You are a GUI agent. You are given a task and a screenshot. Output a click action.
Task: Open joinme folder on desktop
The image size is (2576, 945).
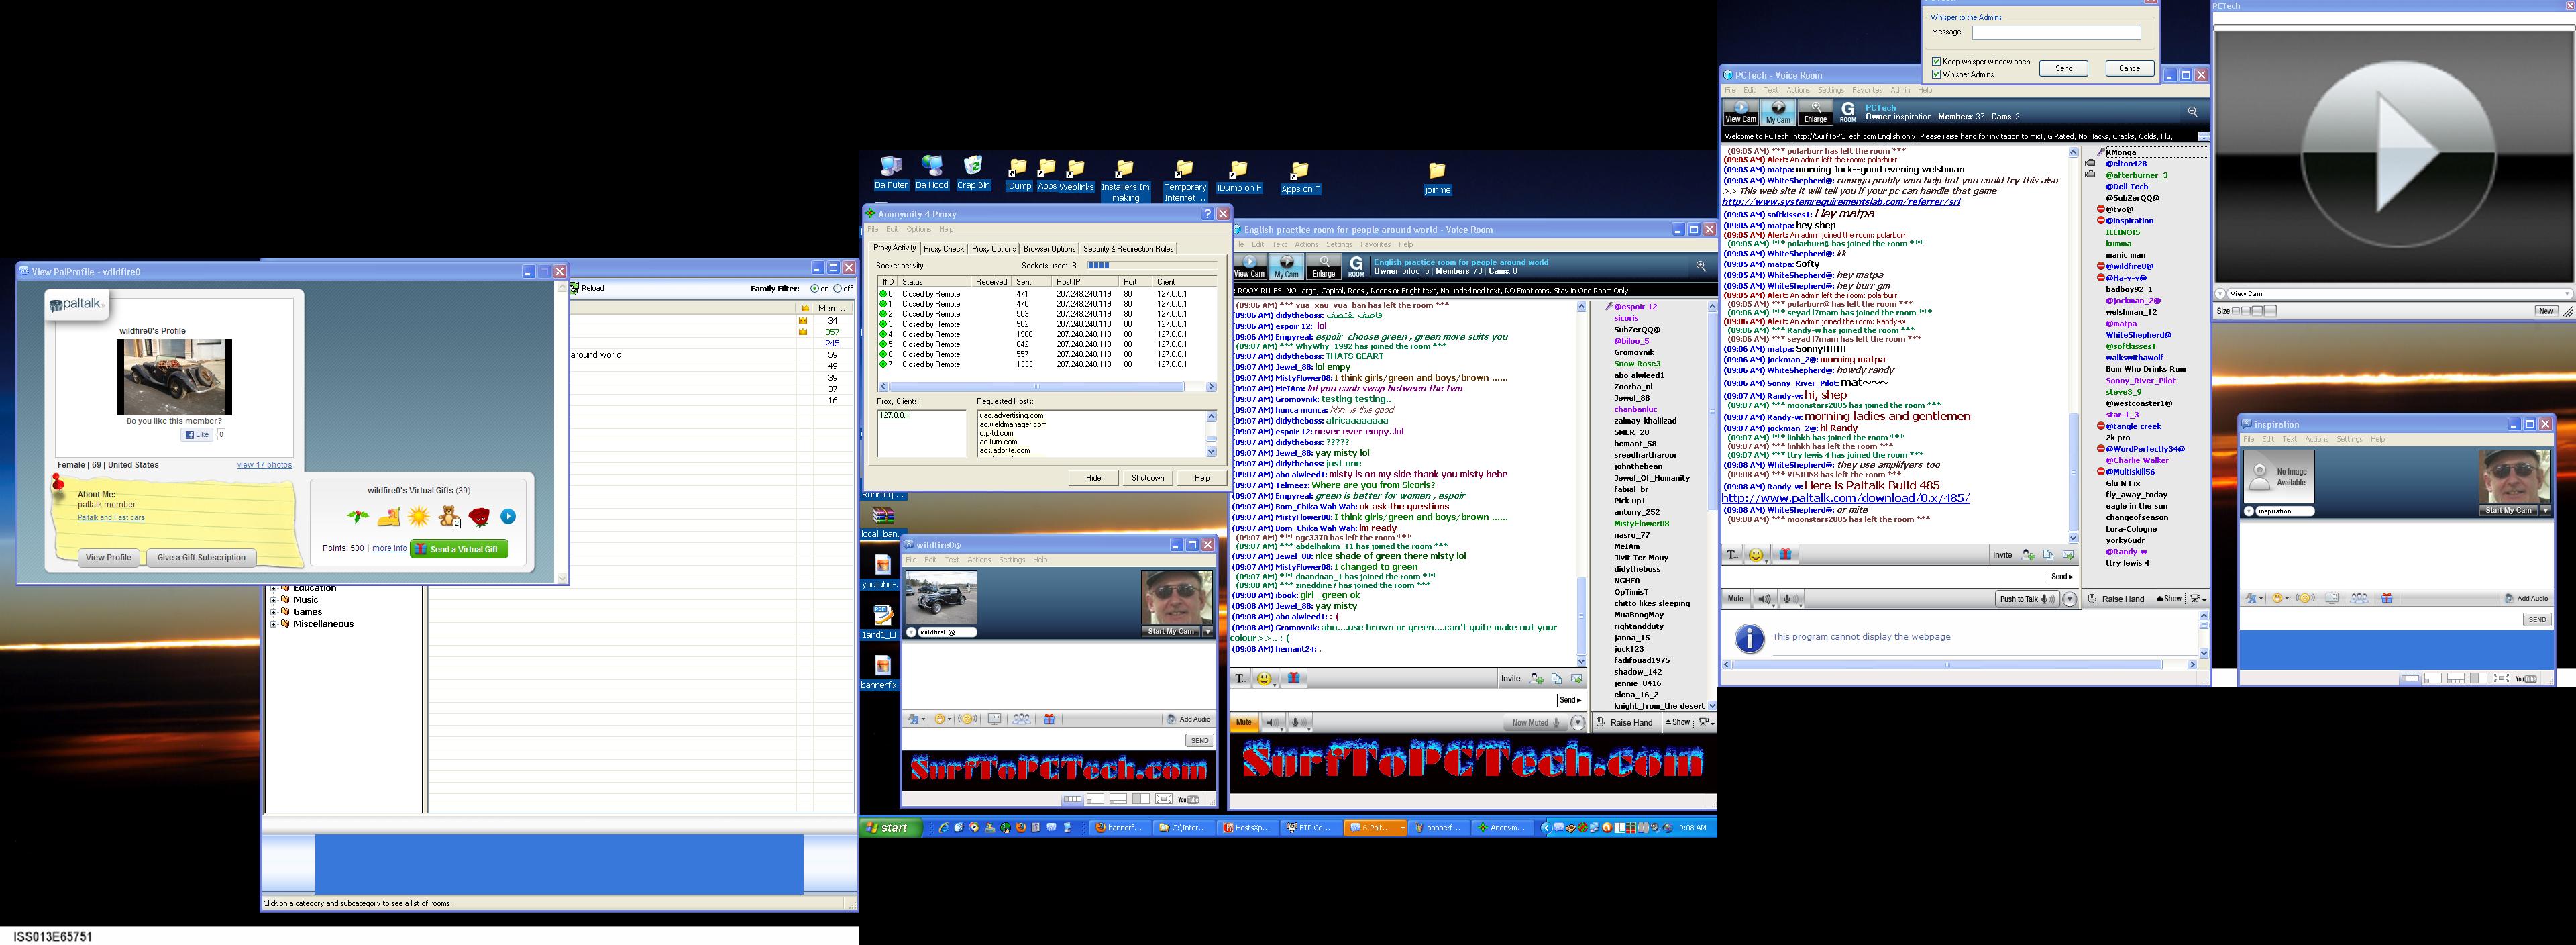click(x=1437, y=178)
